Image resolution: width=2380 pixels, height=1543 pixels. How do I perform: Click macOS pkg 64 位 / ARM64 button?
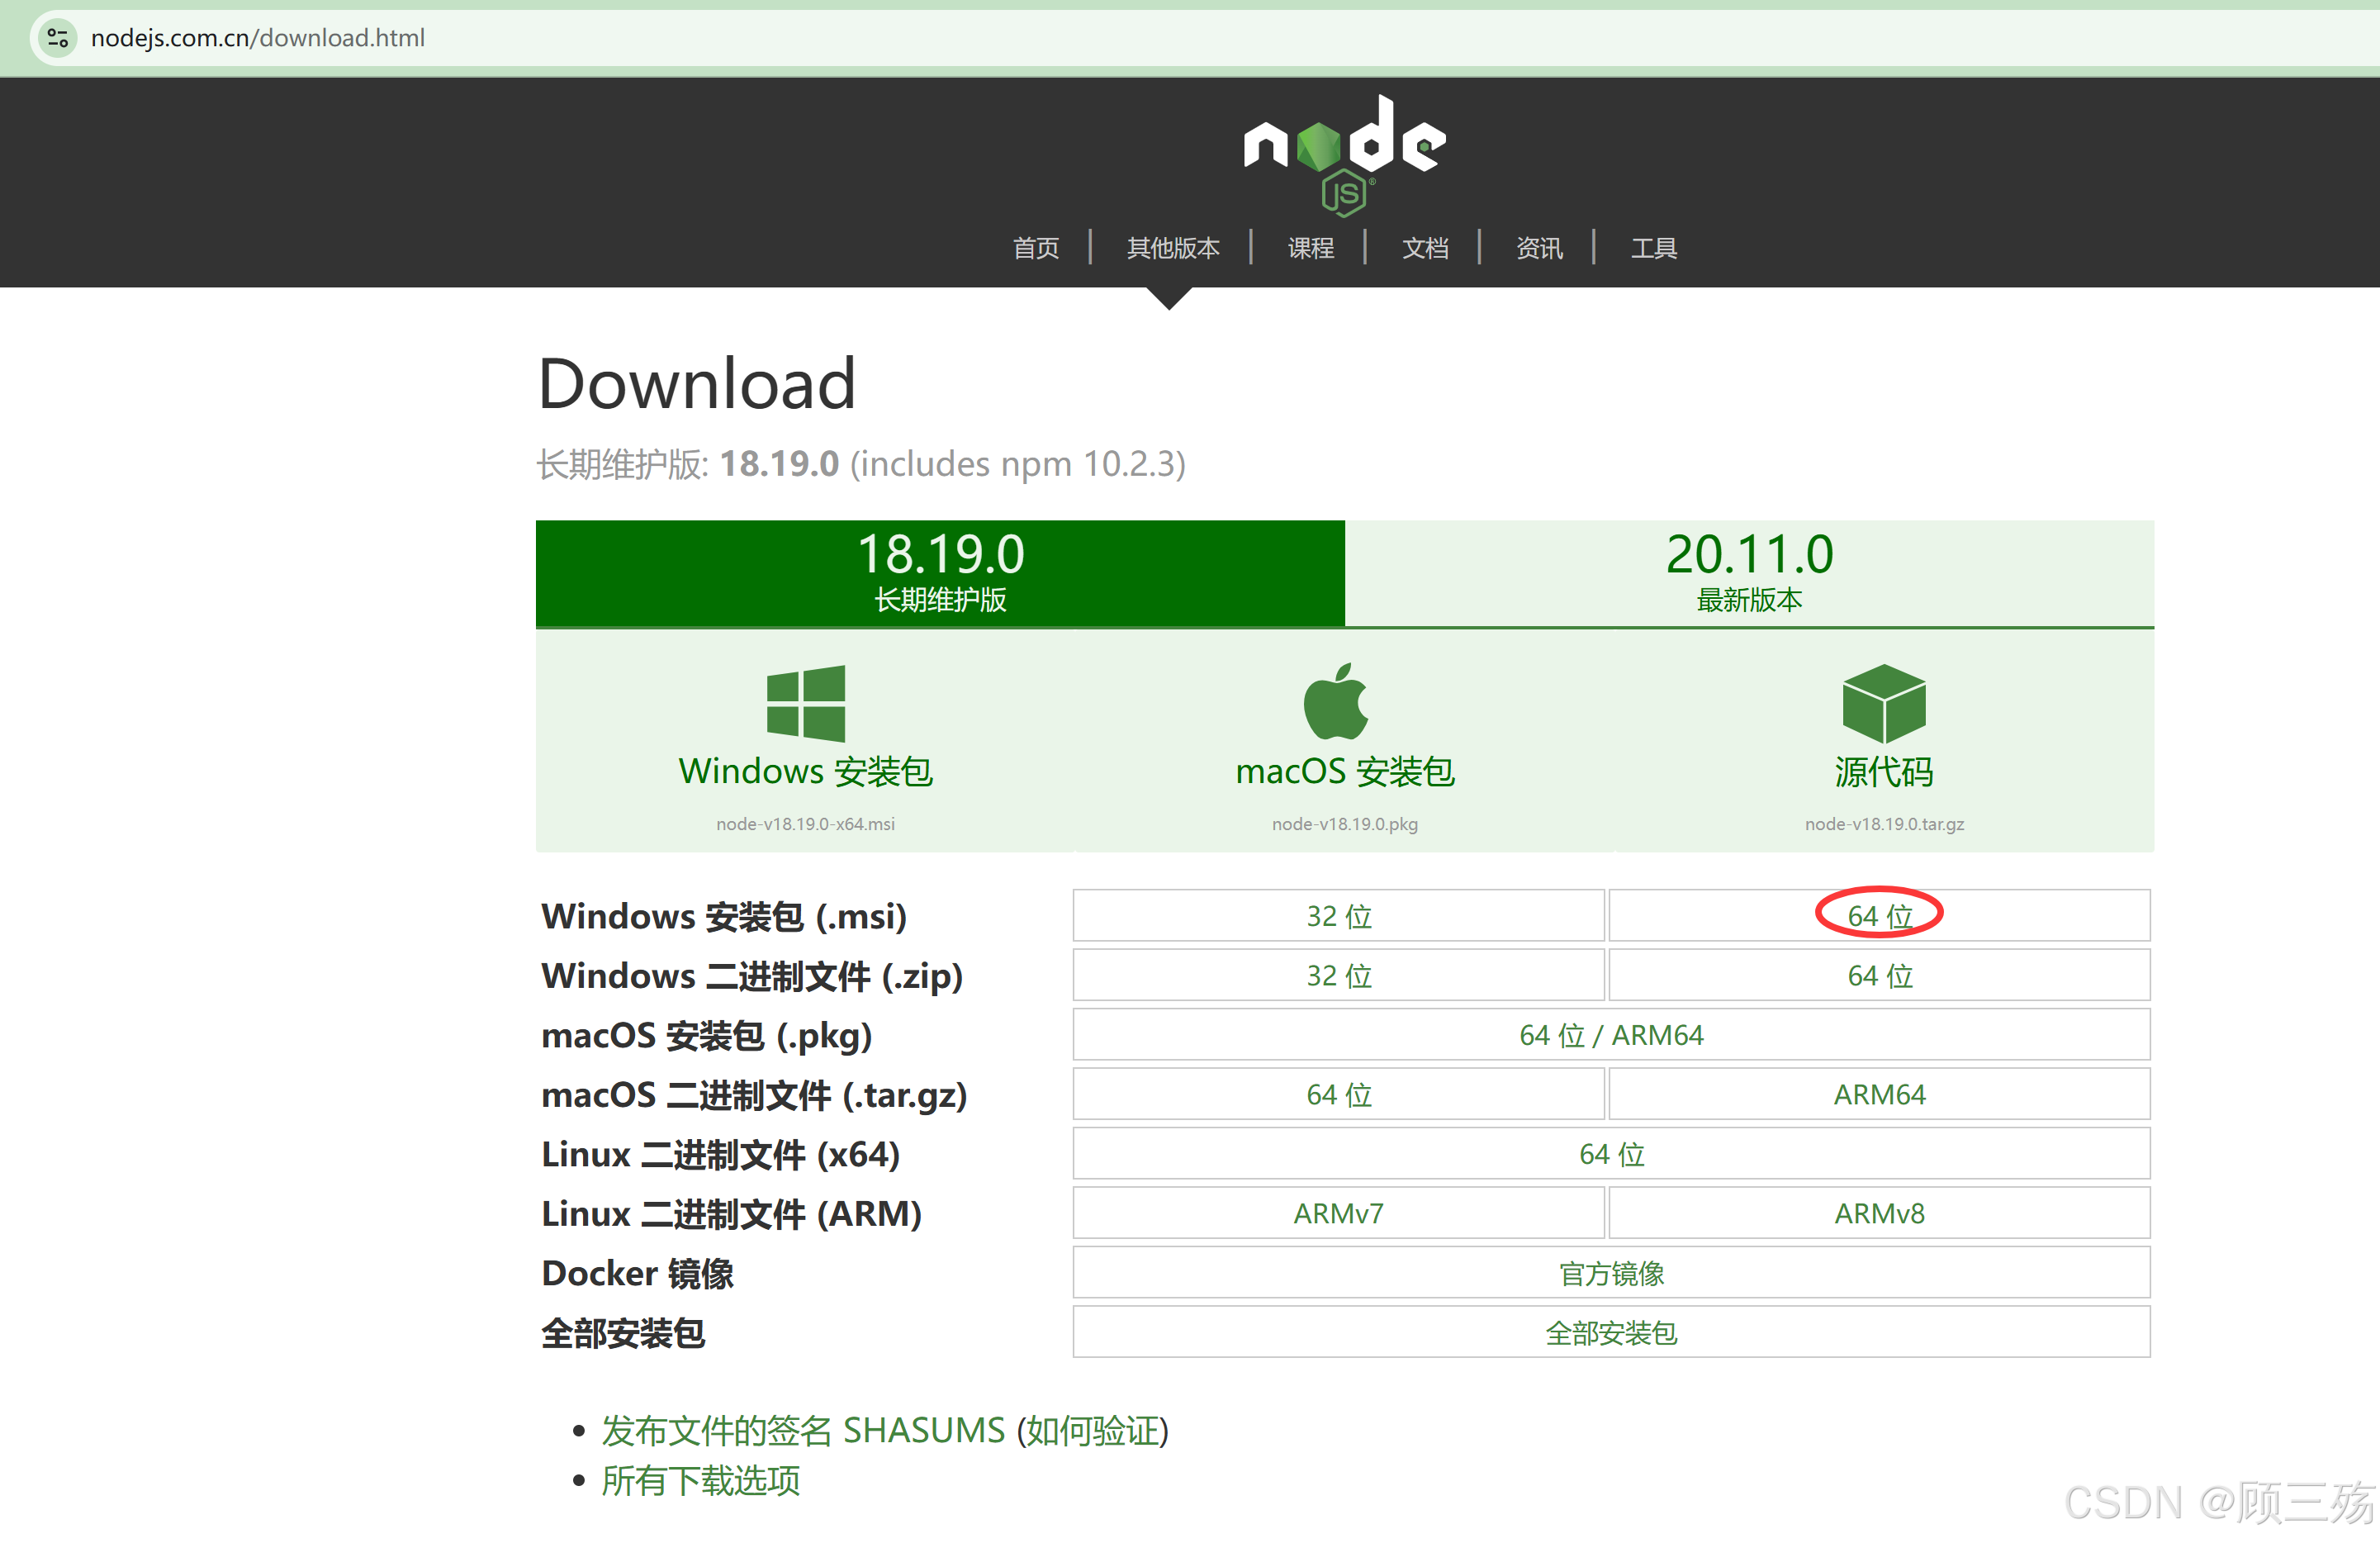(x=1611, y=1035)
